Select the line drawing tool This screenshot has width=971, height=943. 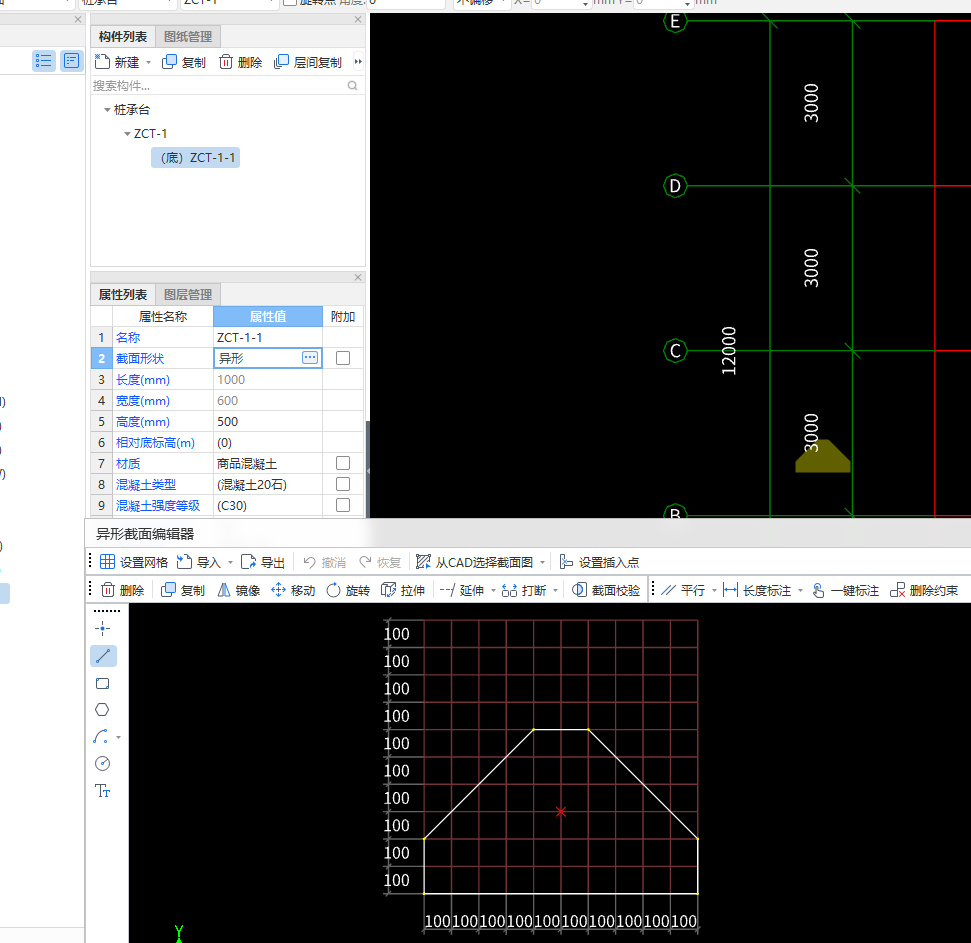click(x=103, y=656)
